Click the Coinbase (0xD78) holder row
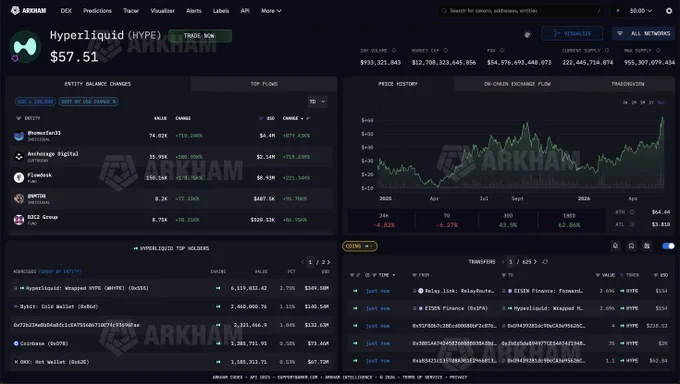680x384 pixels. point(172,343)
